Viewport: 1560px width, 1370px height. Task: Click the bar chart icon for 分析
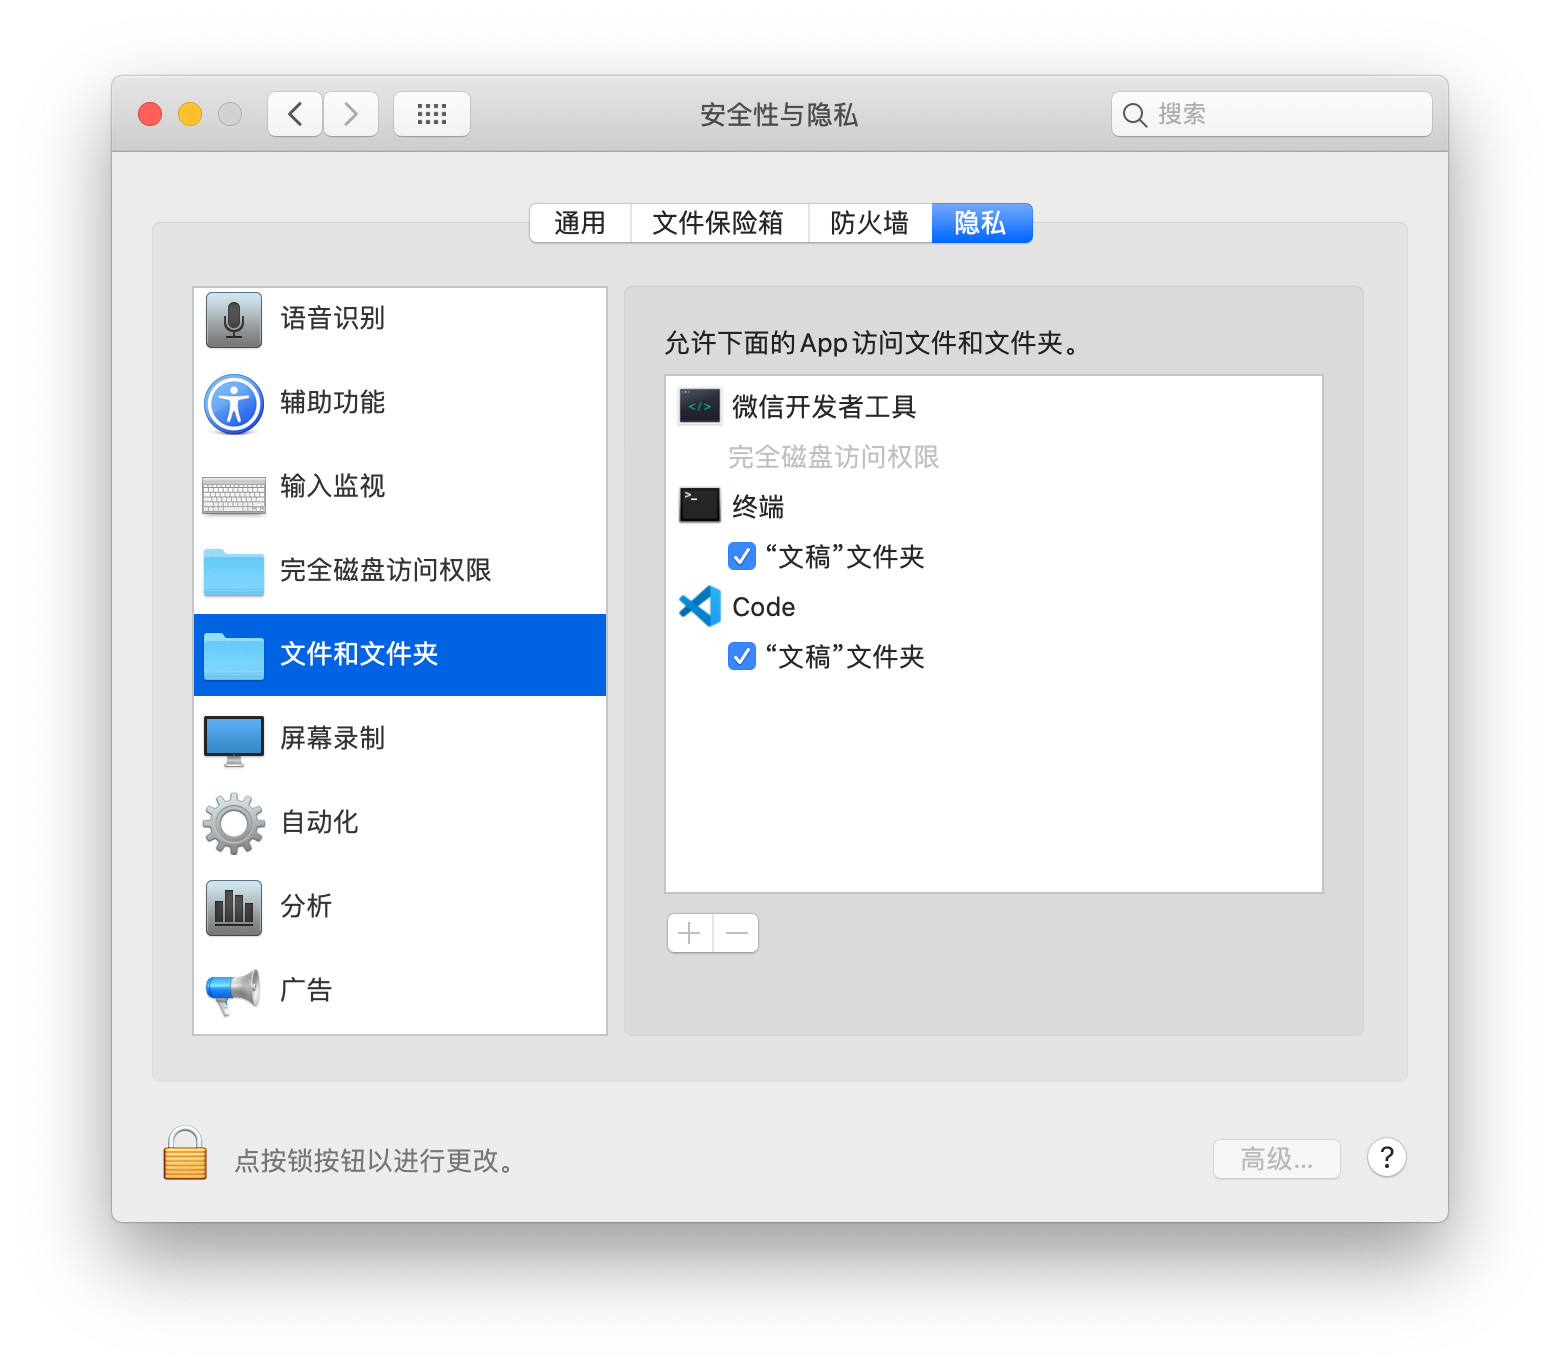[x=234, y=908]
